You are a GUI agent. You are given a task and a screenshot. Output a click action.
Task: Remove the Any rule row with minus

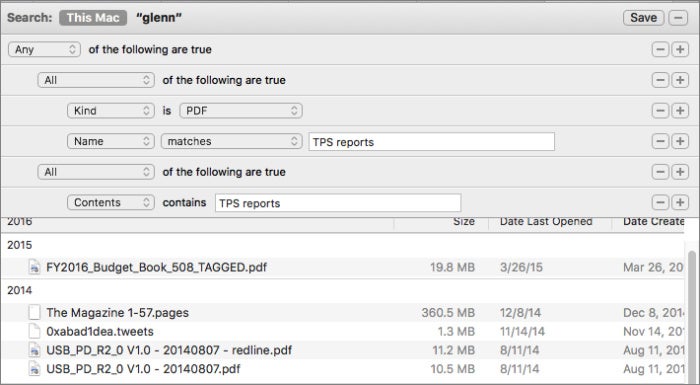[660, 49]
